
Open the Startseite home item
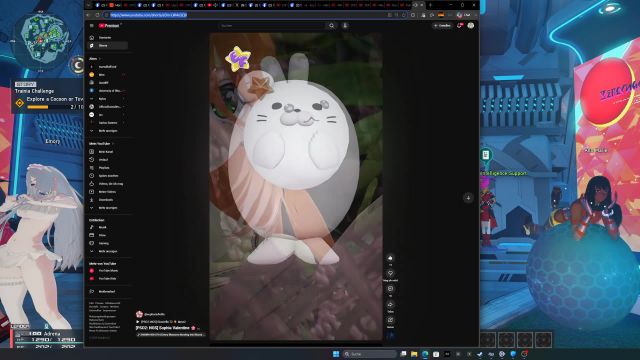(x=108, y=38)
